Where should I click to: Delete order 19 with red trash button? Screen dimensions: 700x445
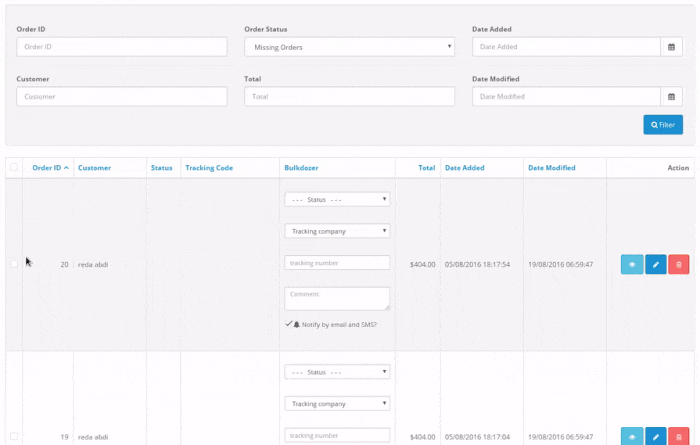pos(678,437)
